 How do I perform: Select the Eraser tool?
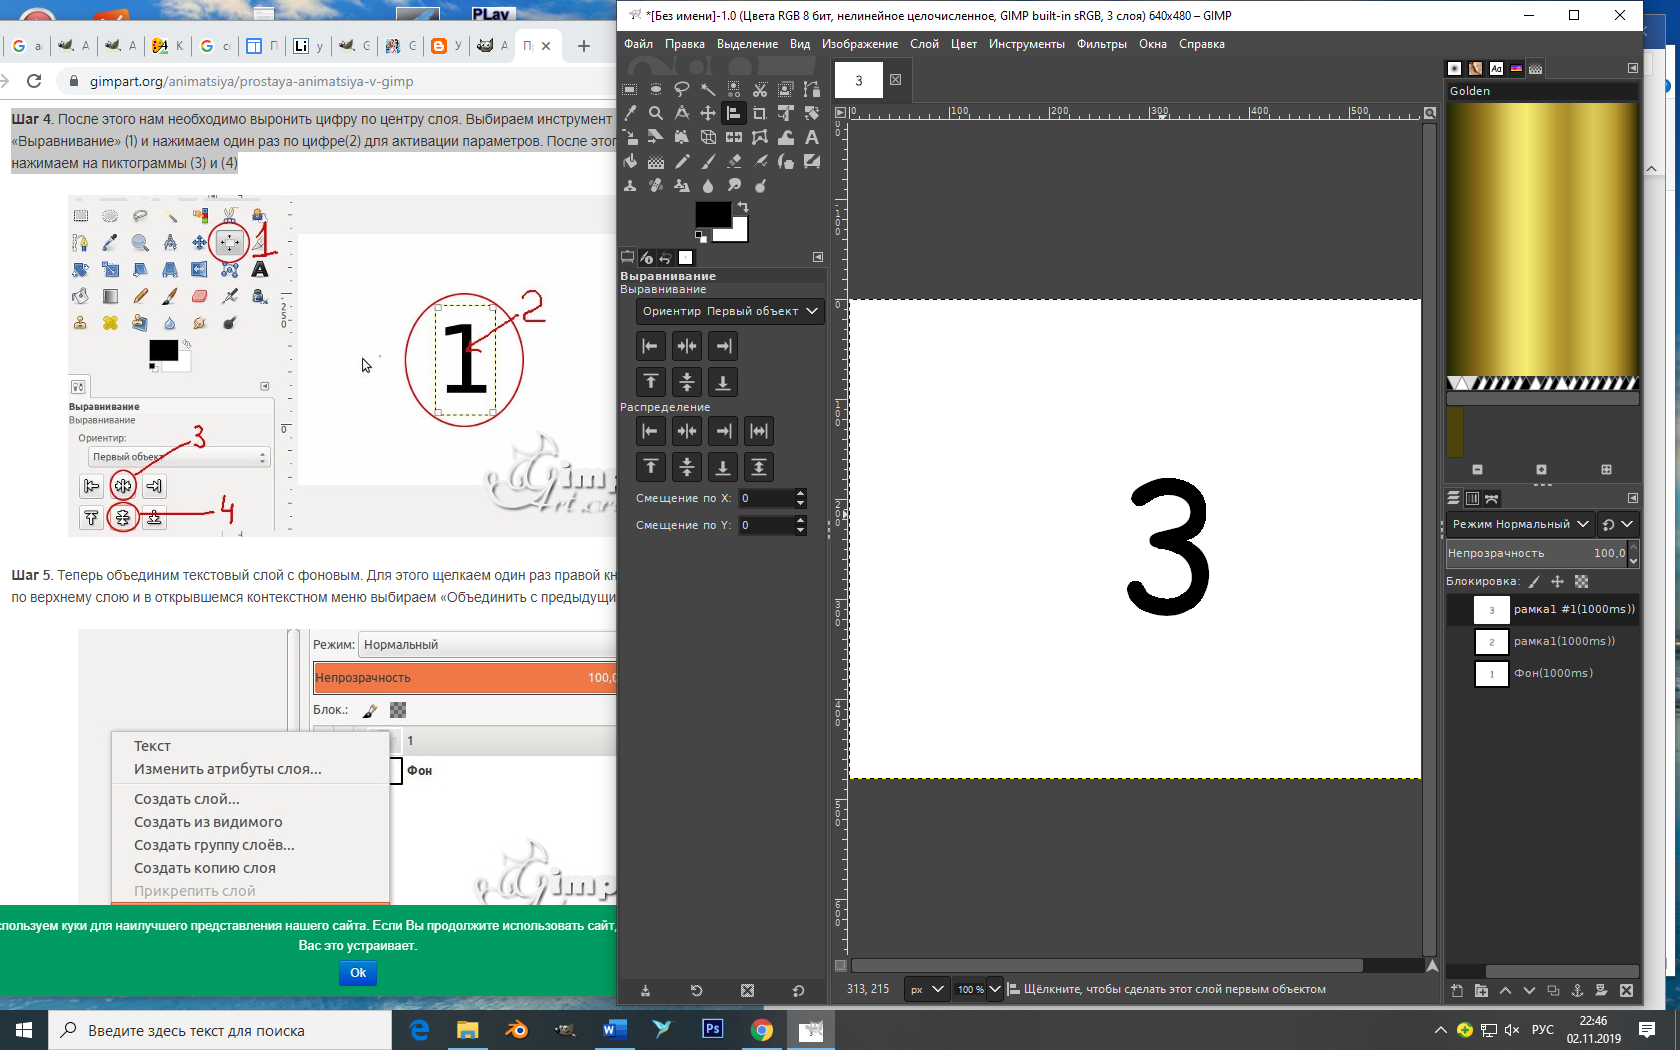click(734, 161)
